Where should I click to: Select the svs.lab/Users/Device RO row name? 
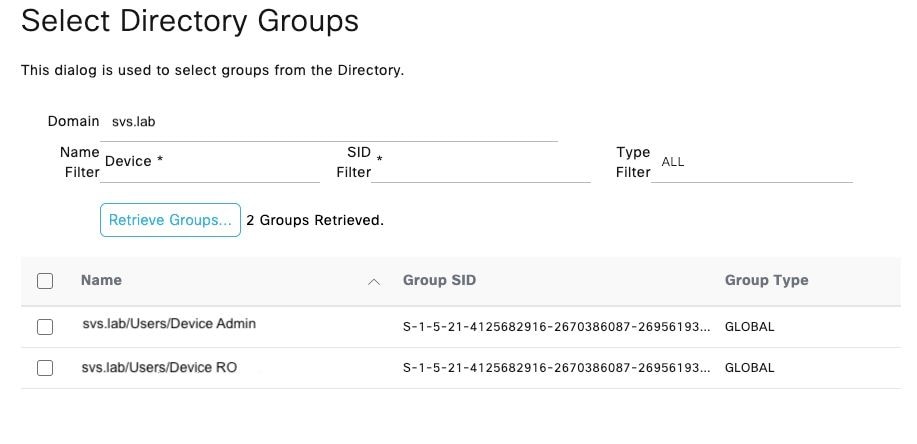160,367
